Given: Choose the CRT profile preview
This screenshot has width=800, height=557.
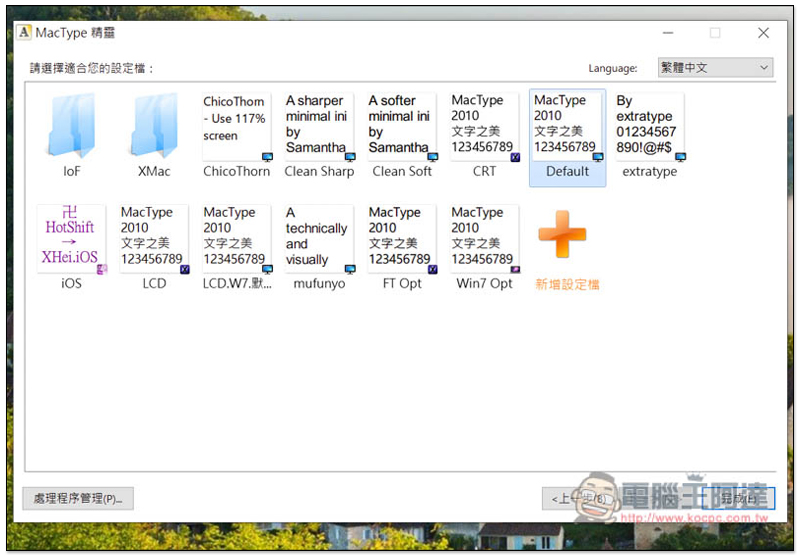Looking at the screenshot, I should click(485, 126).
